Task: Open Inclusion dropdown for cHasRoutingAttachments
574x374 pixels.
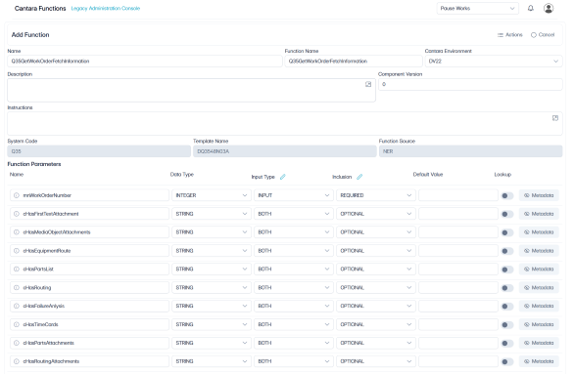Action: pos(376,361)
